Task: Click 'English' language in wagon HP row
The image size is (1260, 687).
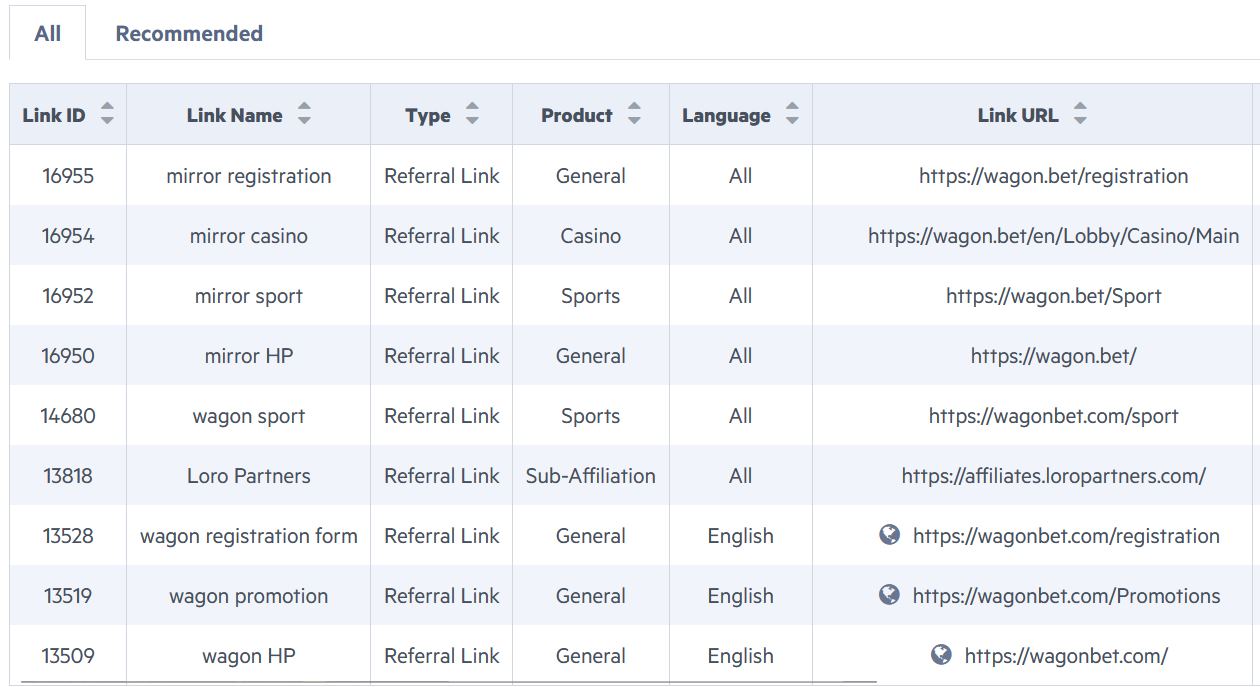Action: coord(741,656)
